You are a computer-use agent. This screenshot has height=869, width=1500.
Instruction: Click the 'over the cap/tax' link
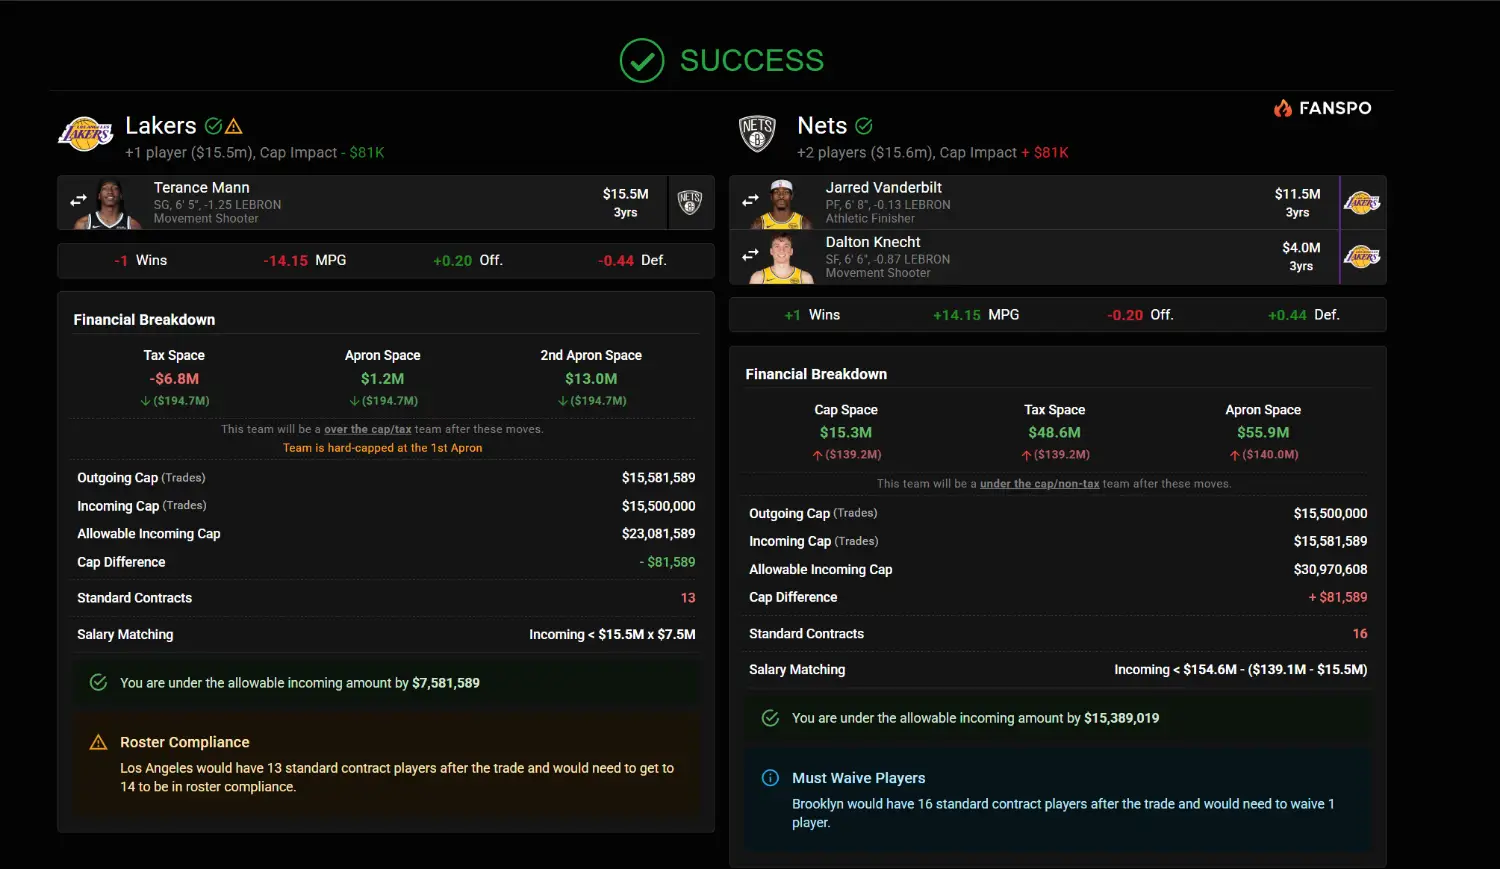367,429
